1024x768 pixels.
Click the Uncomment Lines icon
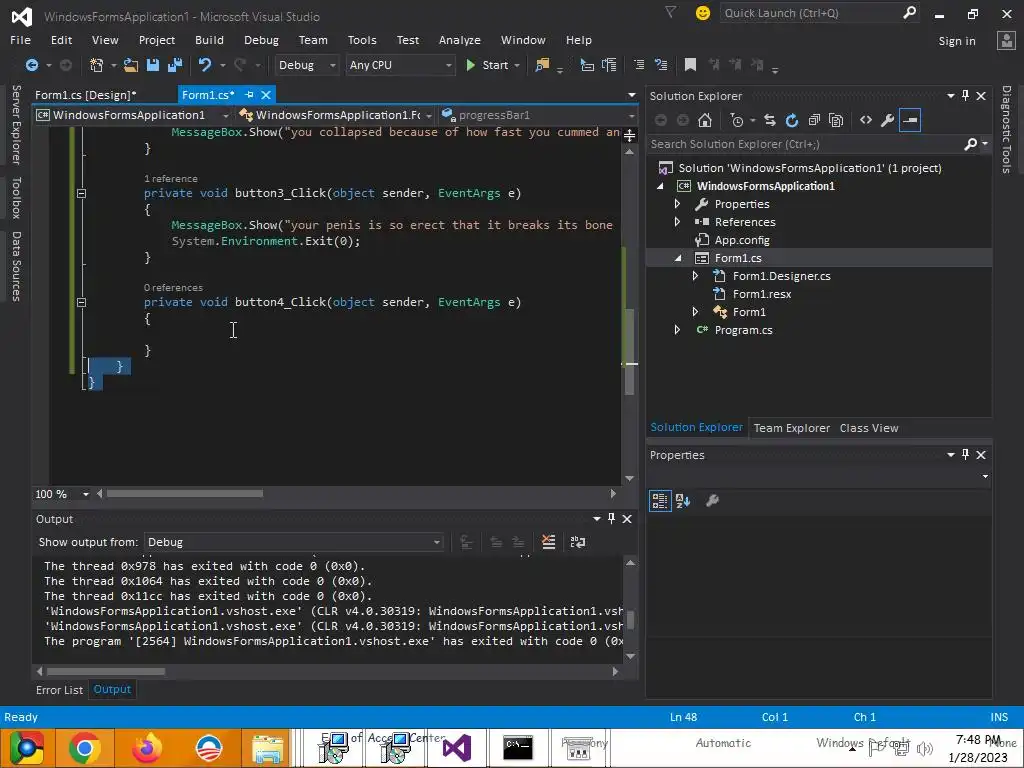coord(661,65)
